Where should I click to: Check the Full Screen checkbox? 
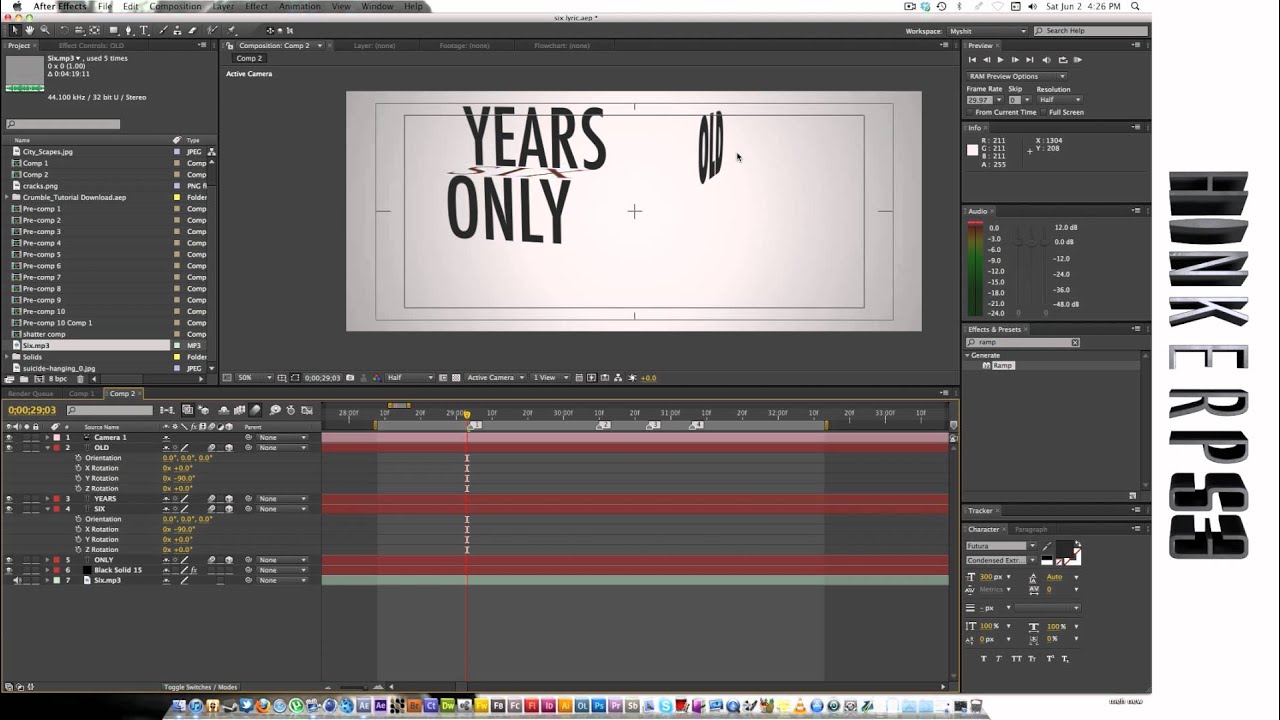click(x=1043, y=112)
